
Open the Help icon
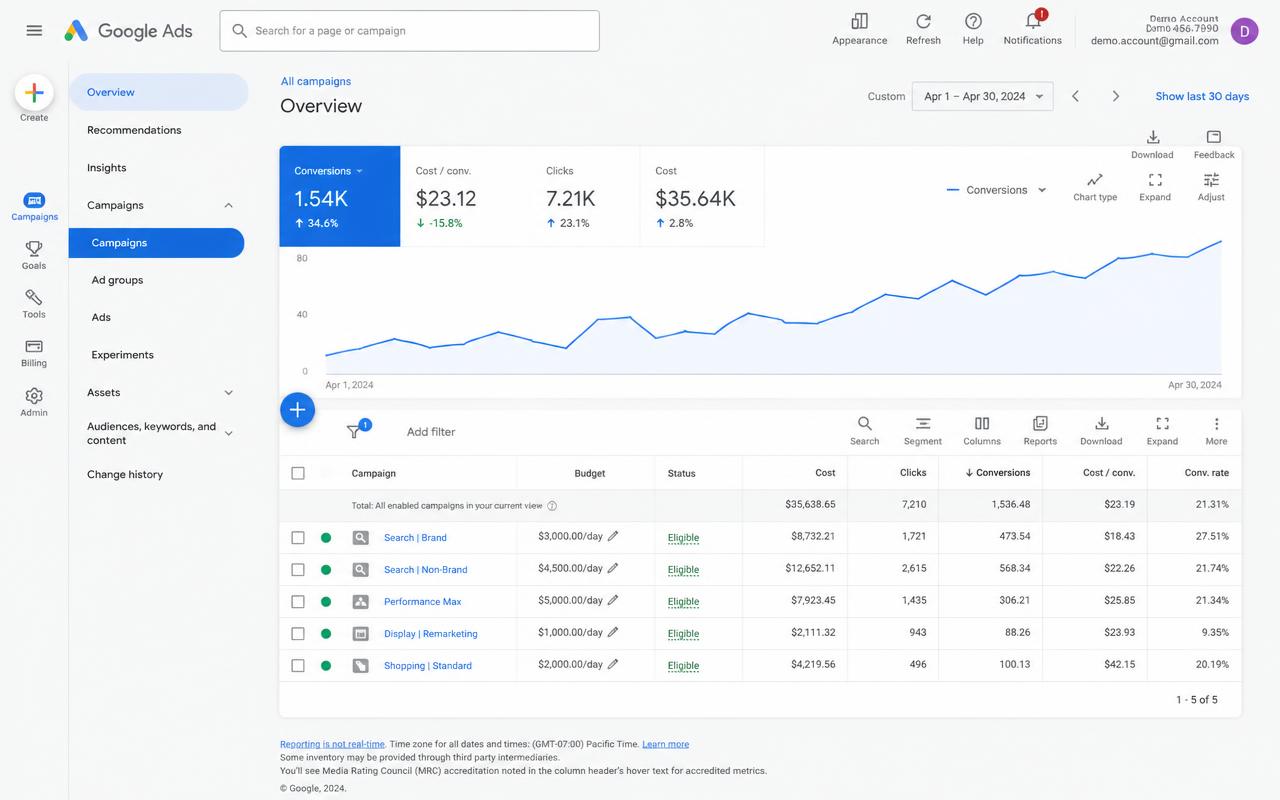tap(973, 21)
